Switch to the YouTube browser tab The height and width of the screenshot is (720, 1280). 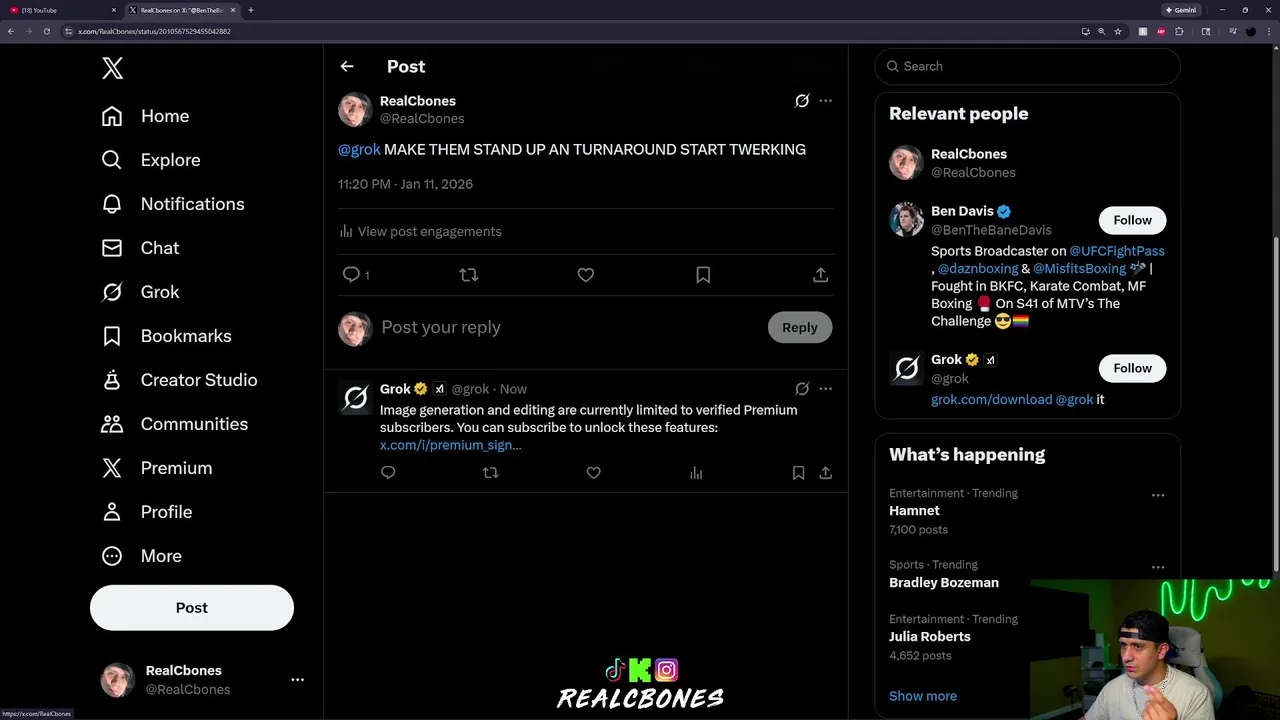click(x=60, y=10)
